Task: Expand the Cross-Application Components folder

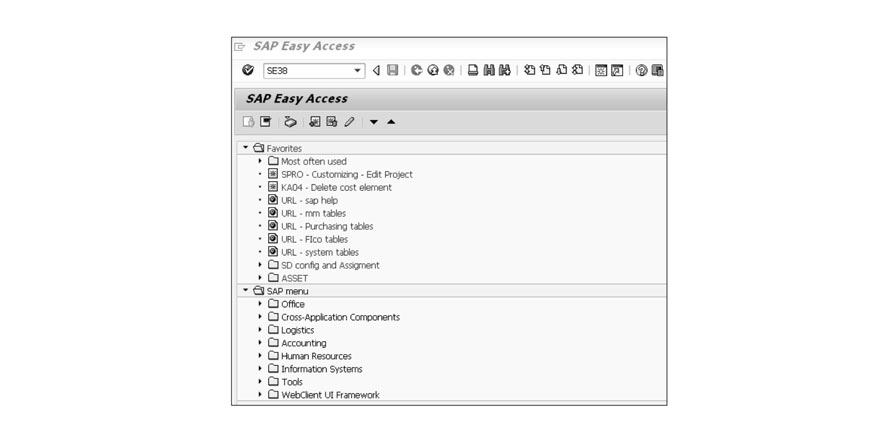Action: (x=260, y=316)
